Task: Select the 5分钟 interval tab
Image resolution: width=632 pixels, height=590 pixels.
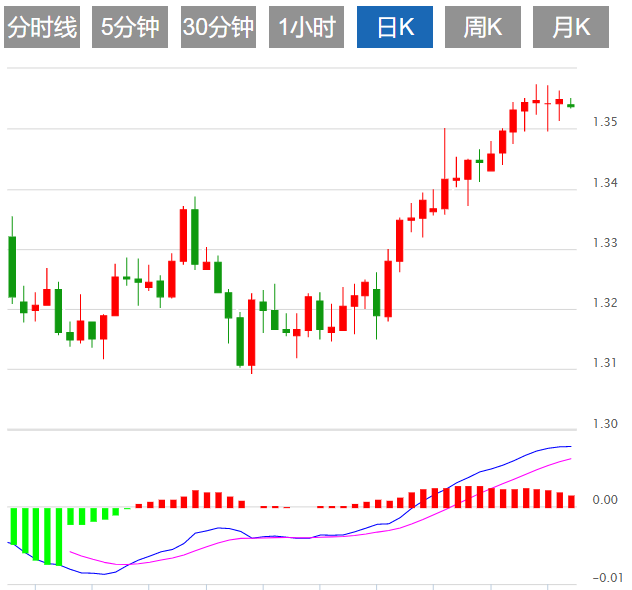Action: click(130, 27)
